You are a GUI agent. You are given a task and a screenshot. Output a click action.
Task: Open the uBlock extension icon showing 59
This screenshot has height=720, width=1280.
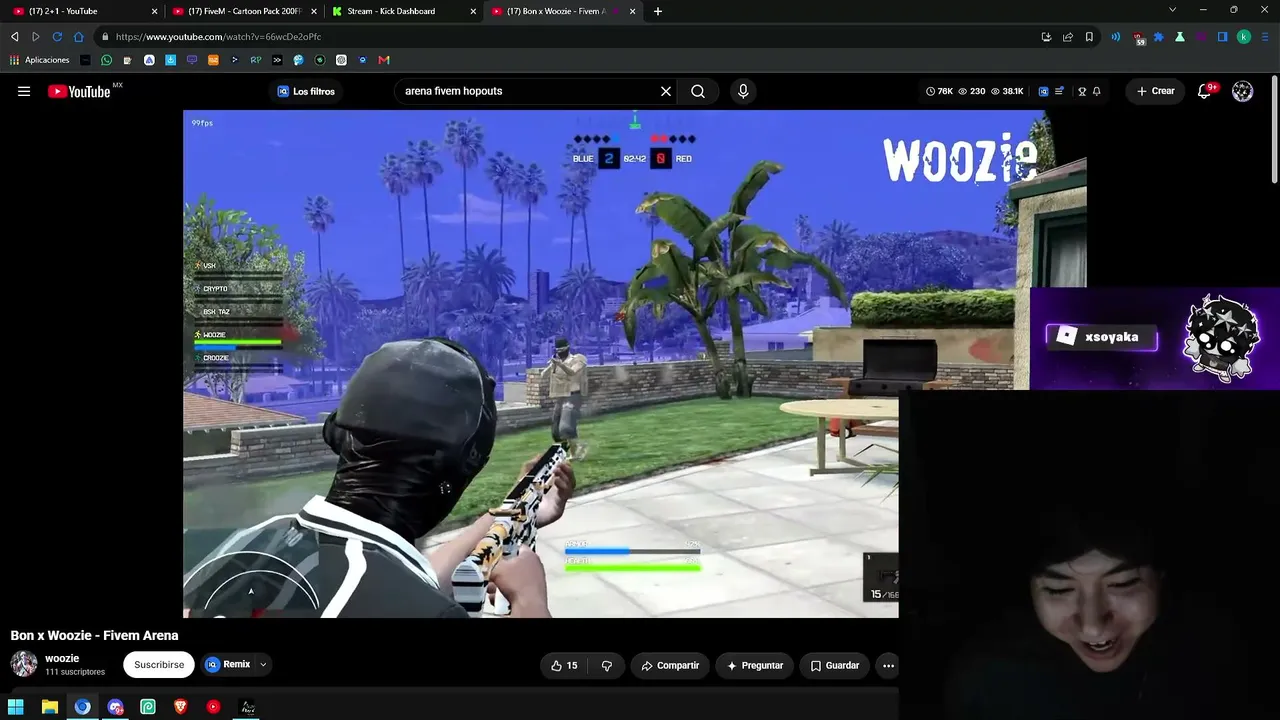pos(1139,38)
